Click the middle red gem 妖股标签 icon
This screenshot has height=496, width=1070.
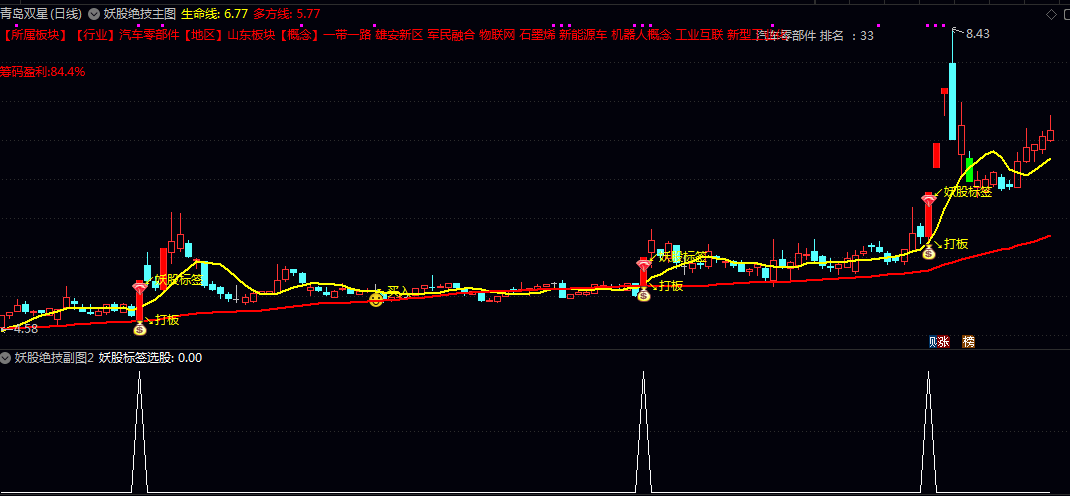click(644, 265)
